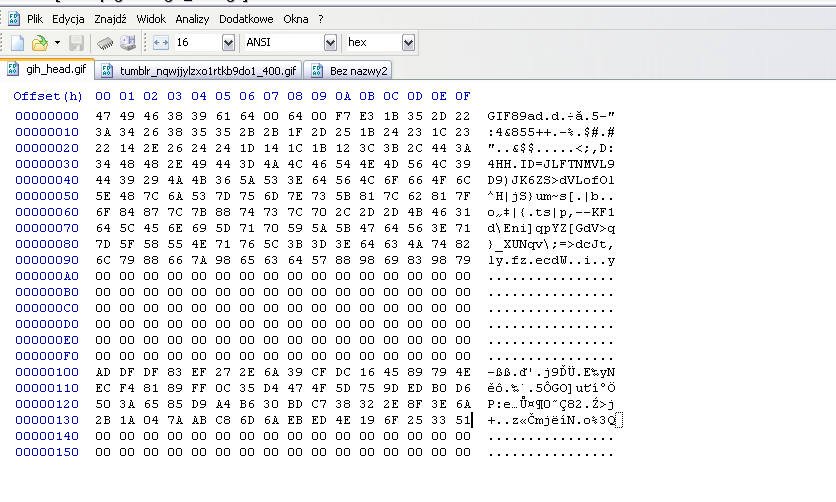Click column header 0A
Viewport: 836px width, 502px height.
click(x=343, y=96)
